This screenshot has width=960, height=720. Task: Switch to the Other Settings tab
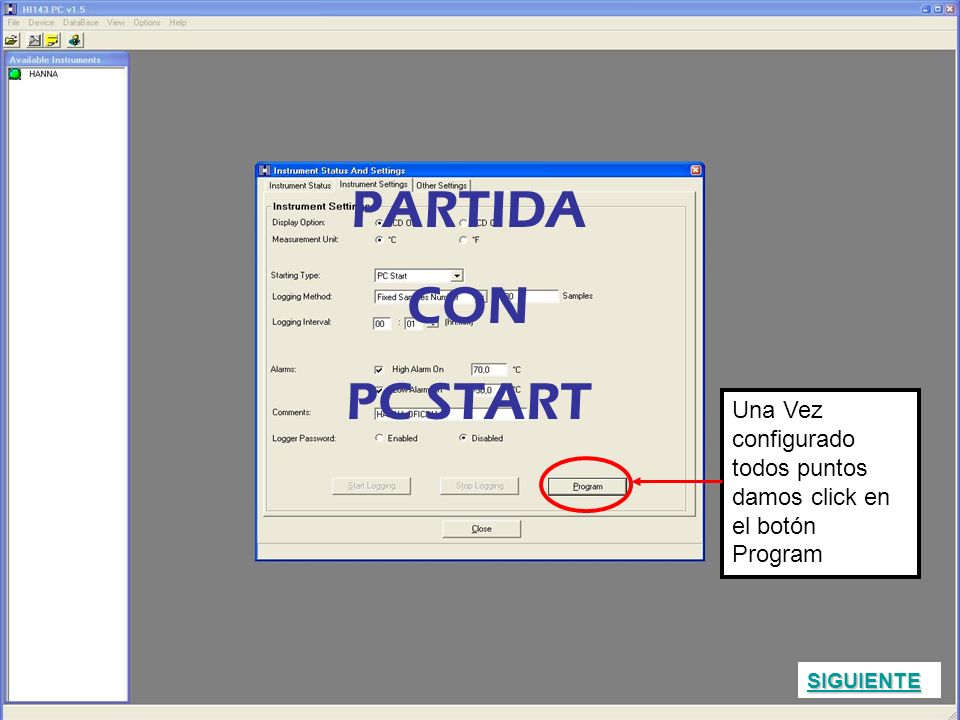[441, 186]
